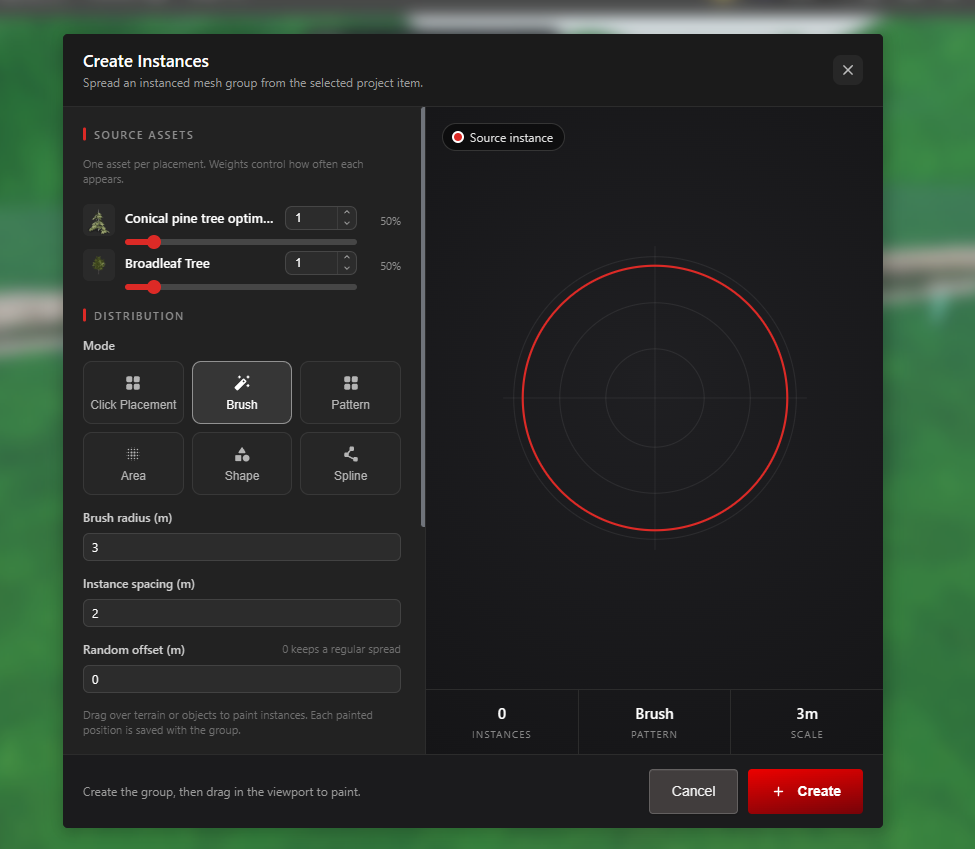975x849 pixels.
Task: Select Click Placement distribution mode
Action: pos(133,392)
